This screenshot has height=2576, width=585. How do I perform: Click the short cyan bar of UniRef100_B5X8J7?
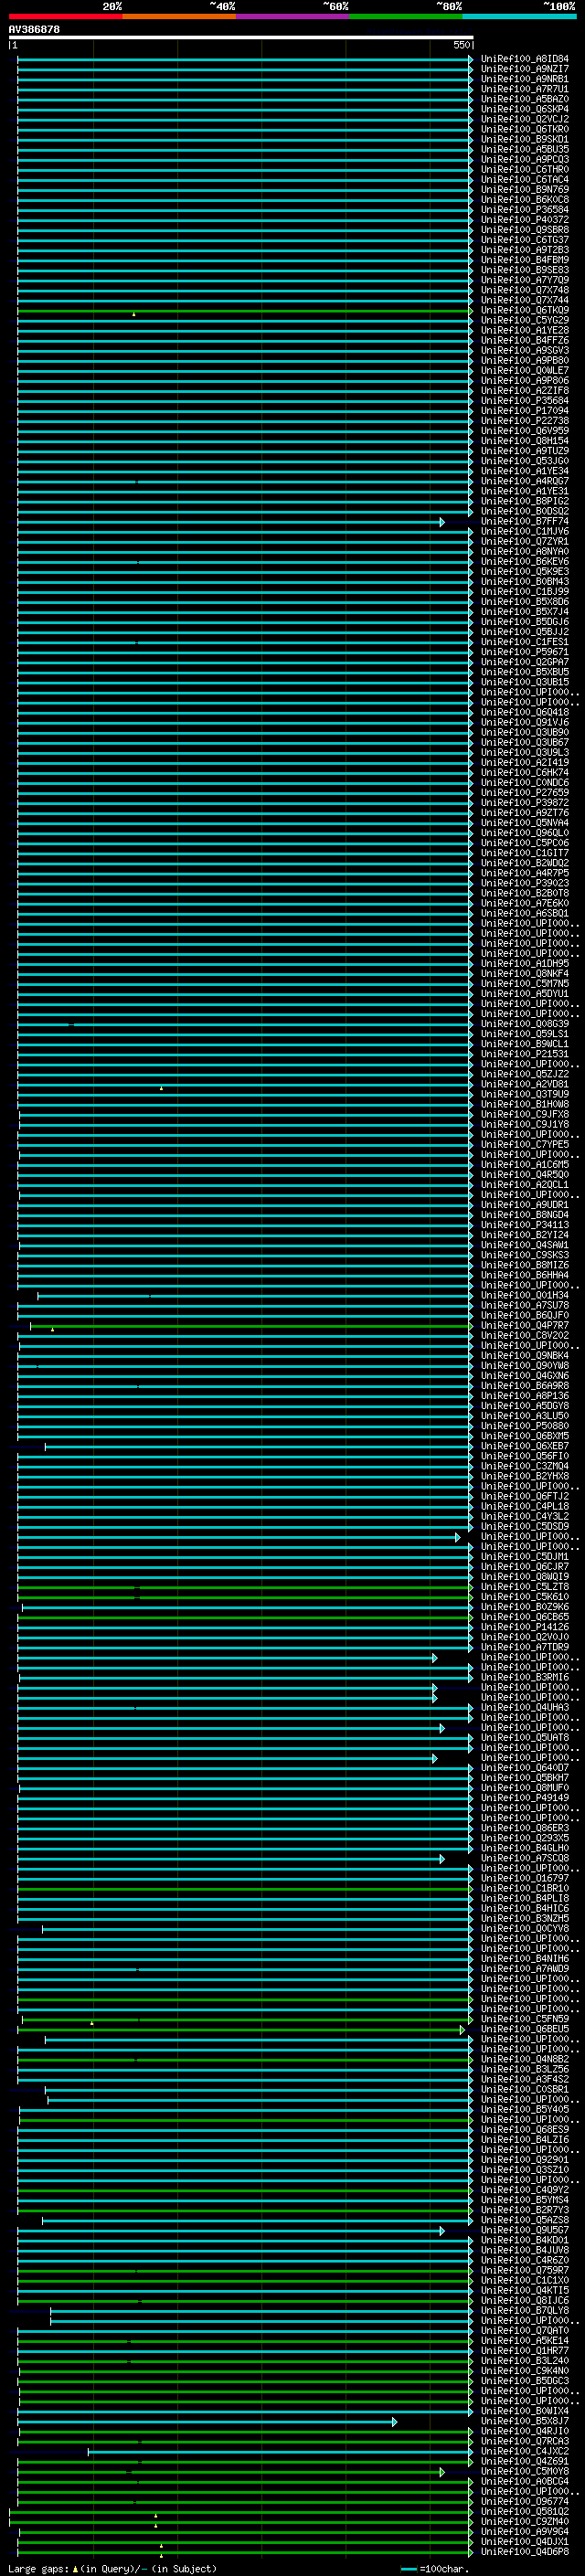coord(207,2422)
